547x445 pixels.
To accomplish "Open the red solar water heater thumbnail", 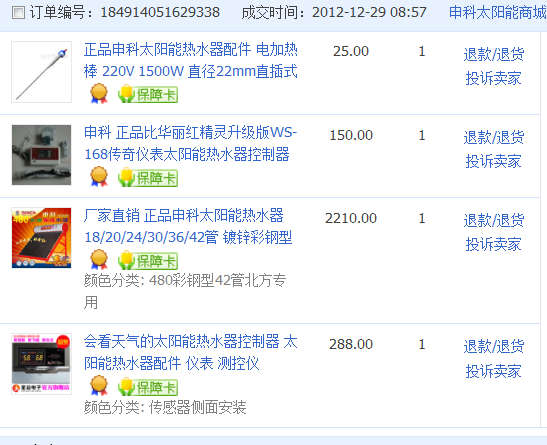I will (x=42, y=238).
